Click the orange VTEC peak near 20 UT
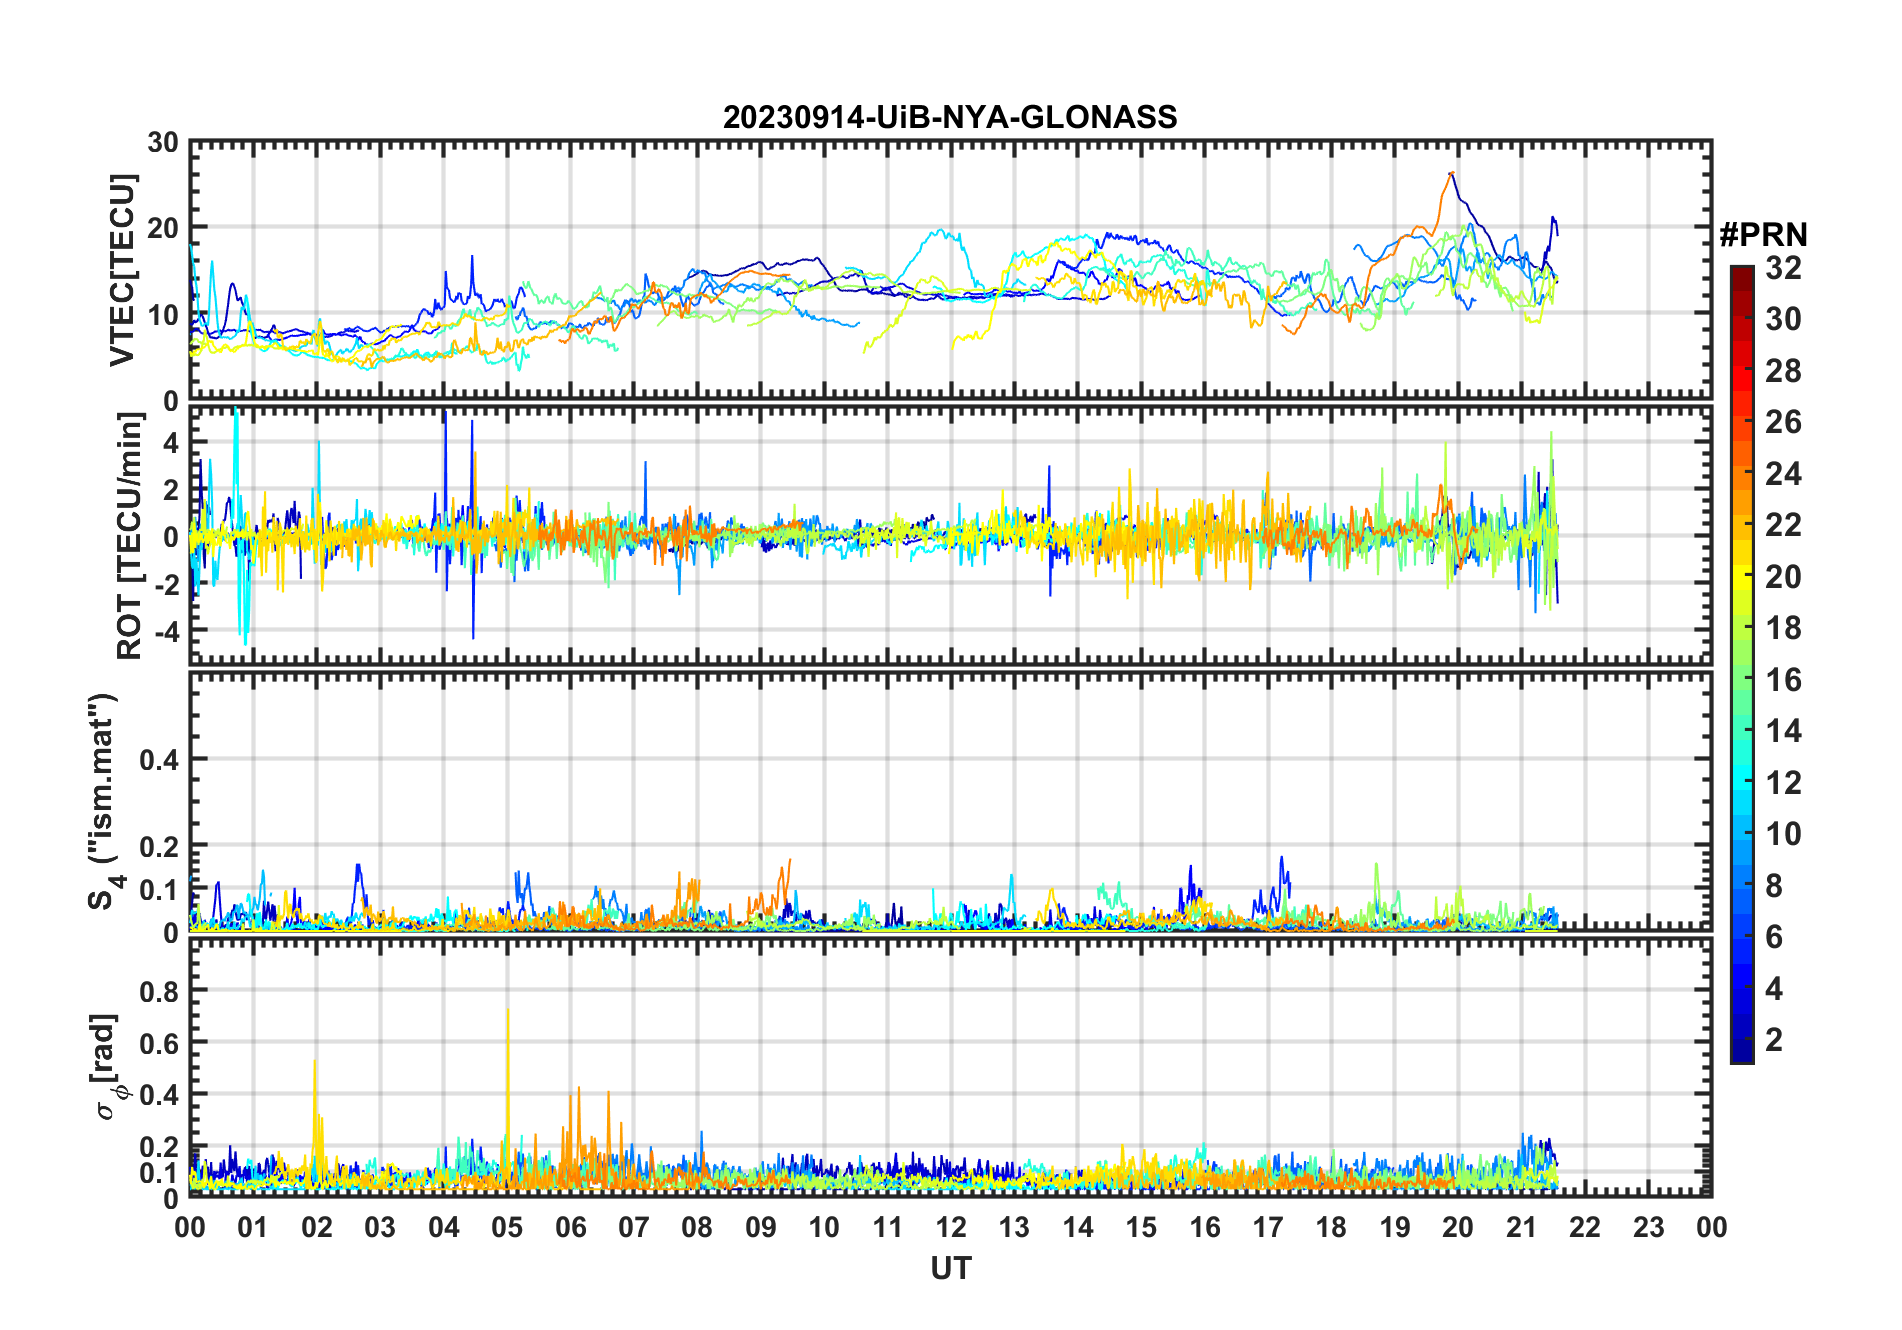This screenshot has width=1902, height=1330. (x=1450, y=174)
